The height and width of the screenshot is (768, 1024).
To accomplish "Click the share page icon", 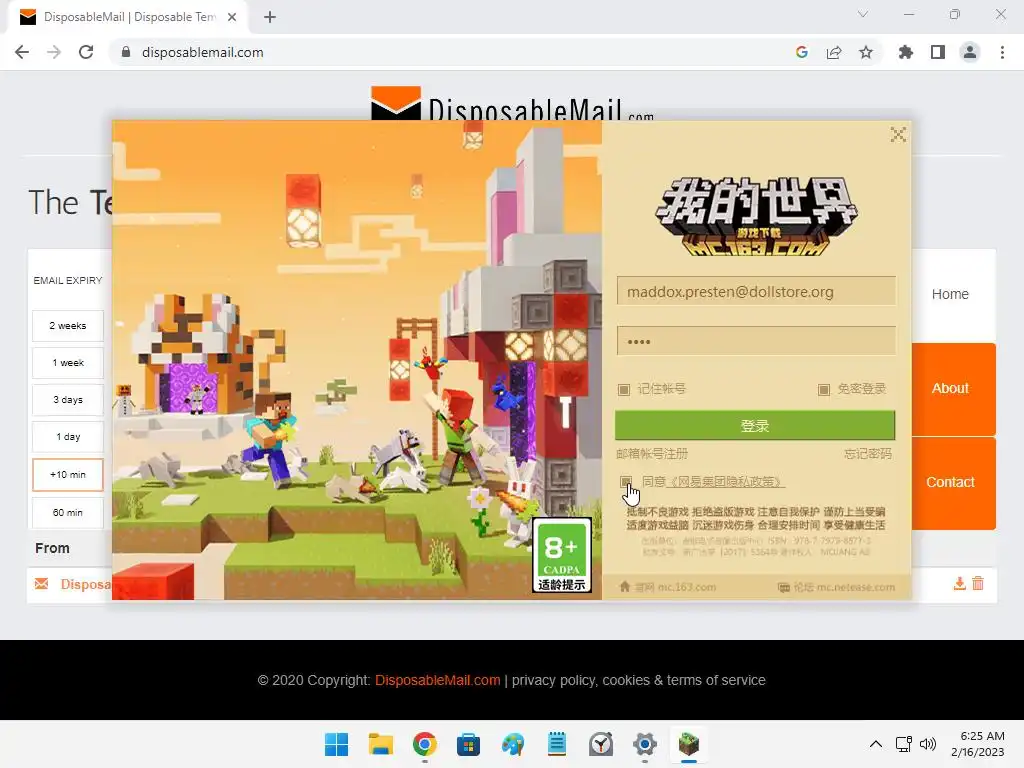I will point(834,52).
